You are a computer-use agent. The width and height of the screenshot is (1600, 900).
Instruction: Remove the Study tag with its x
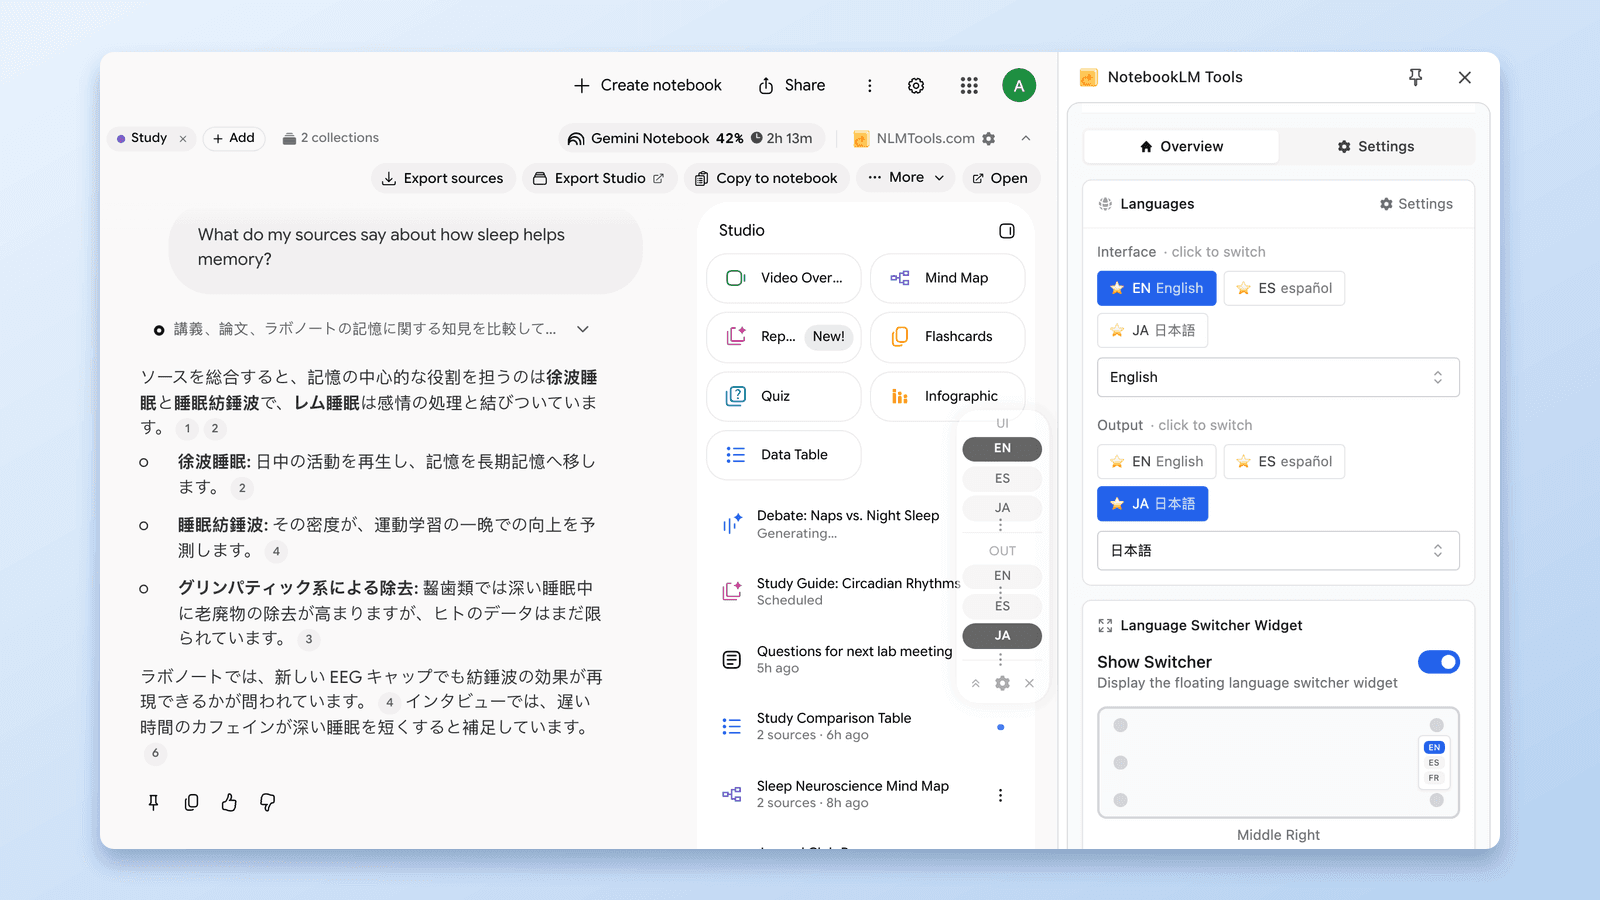pos(183,139)
